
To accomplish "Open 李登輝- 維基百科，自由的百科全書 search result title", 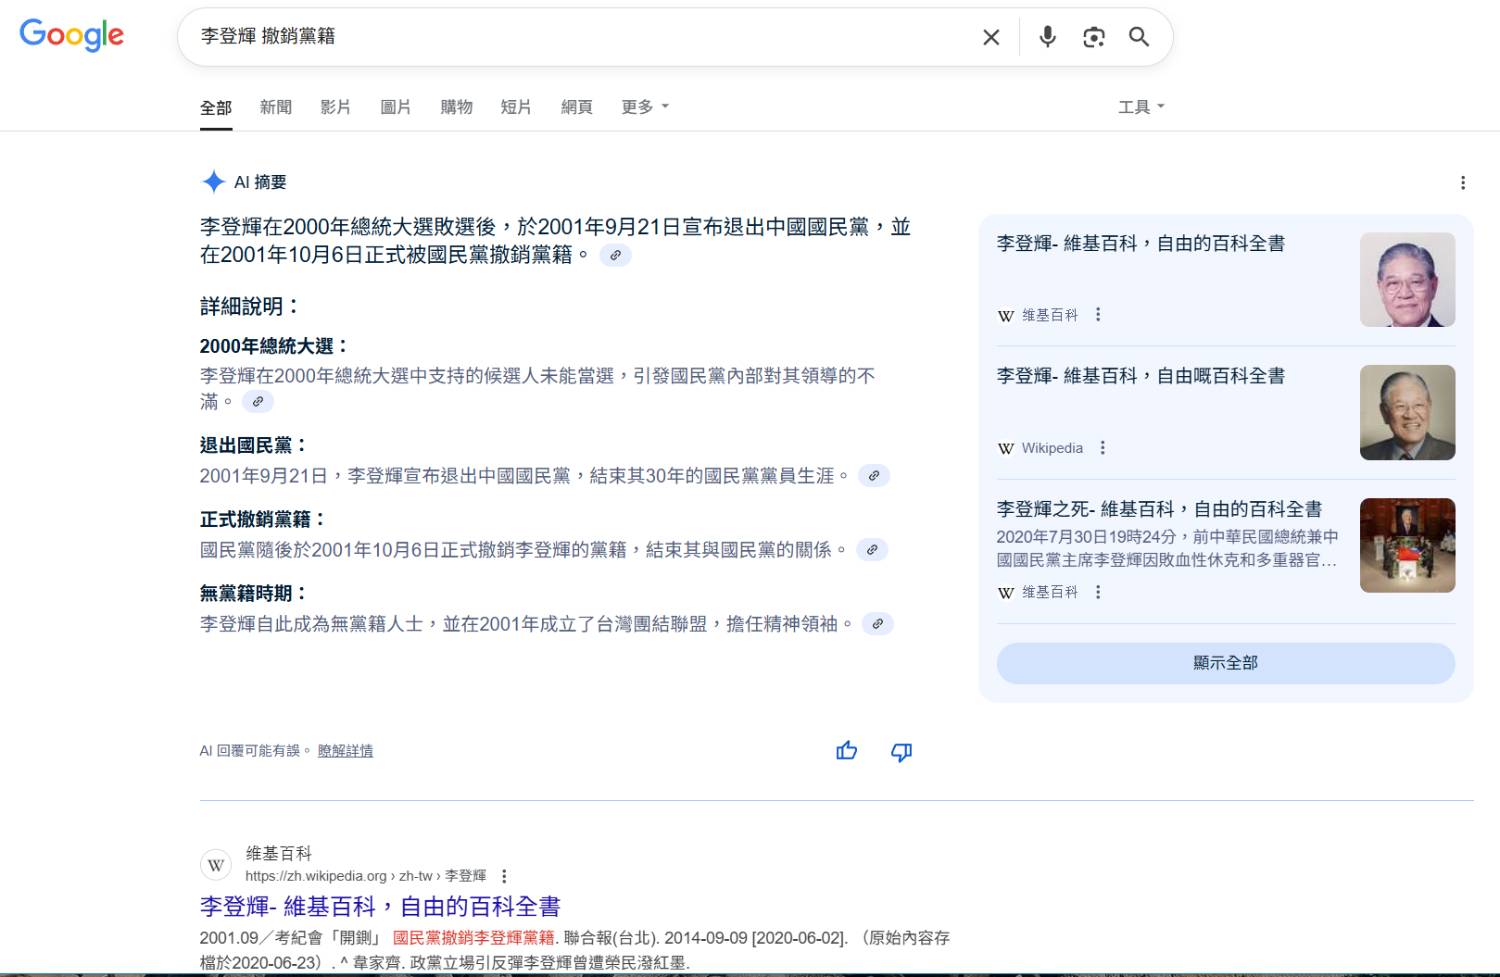I will (x=380, y=907).
